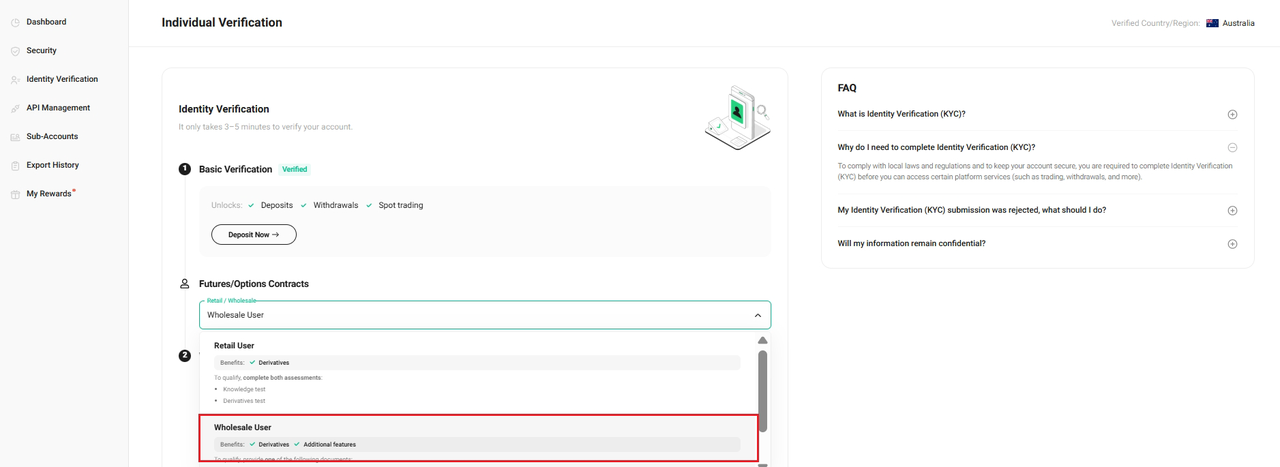1280x467 pixels.
Task: Collapse 'Why do I need to complete' FAQ
Action: (1232, 147)
